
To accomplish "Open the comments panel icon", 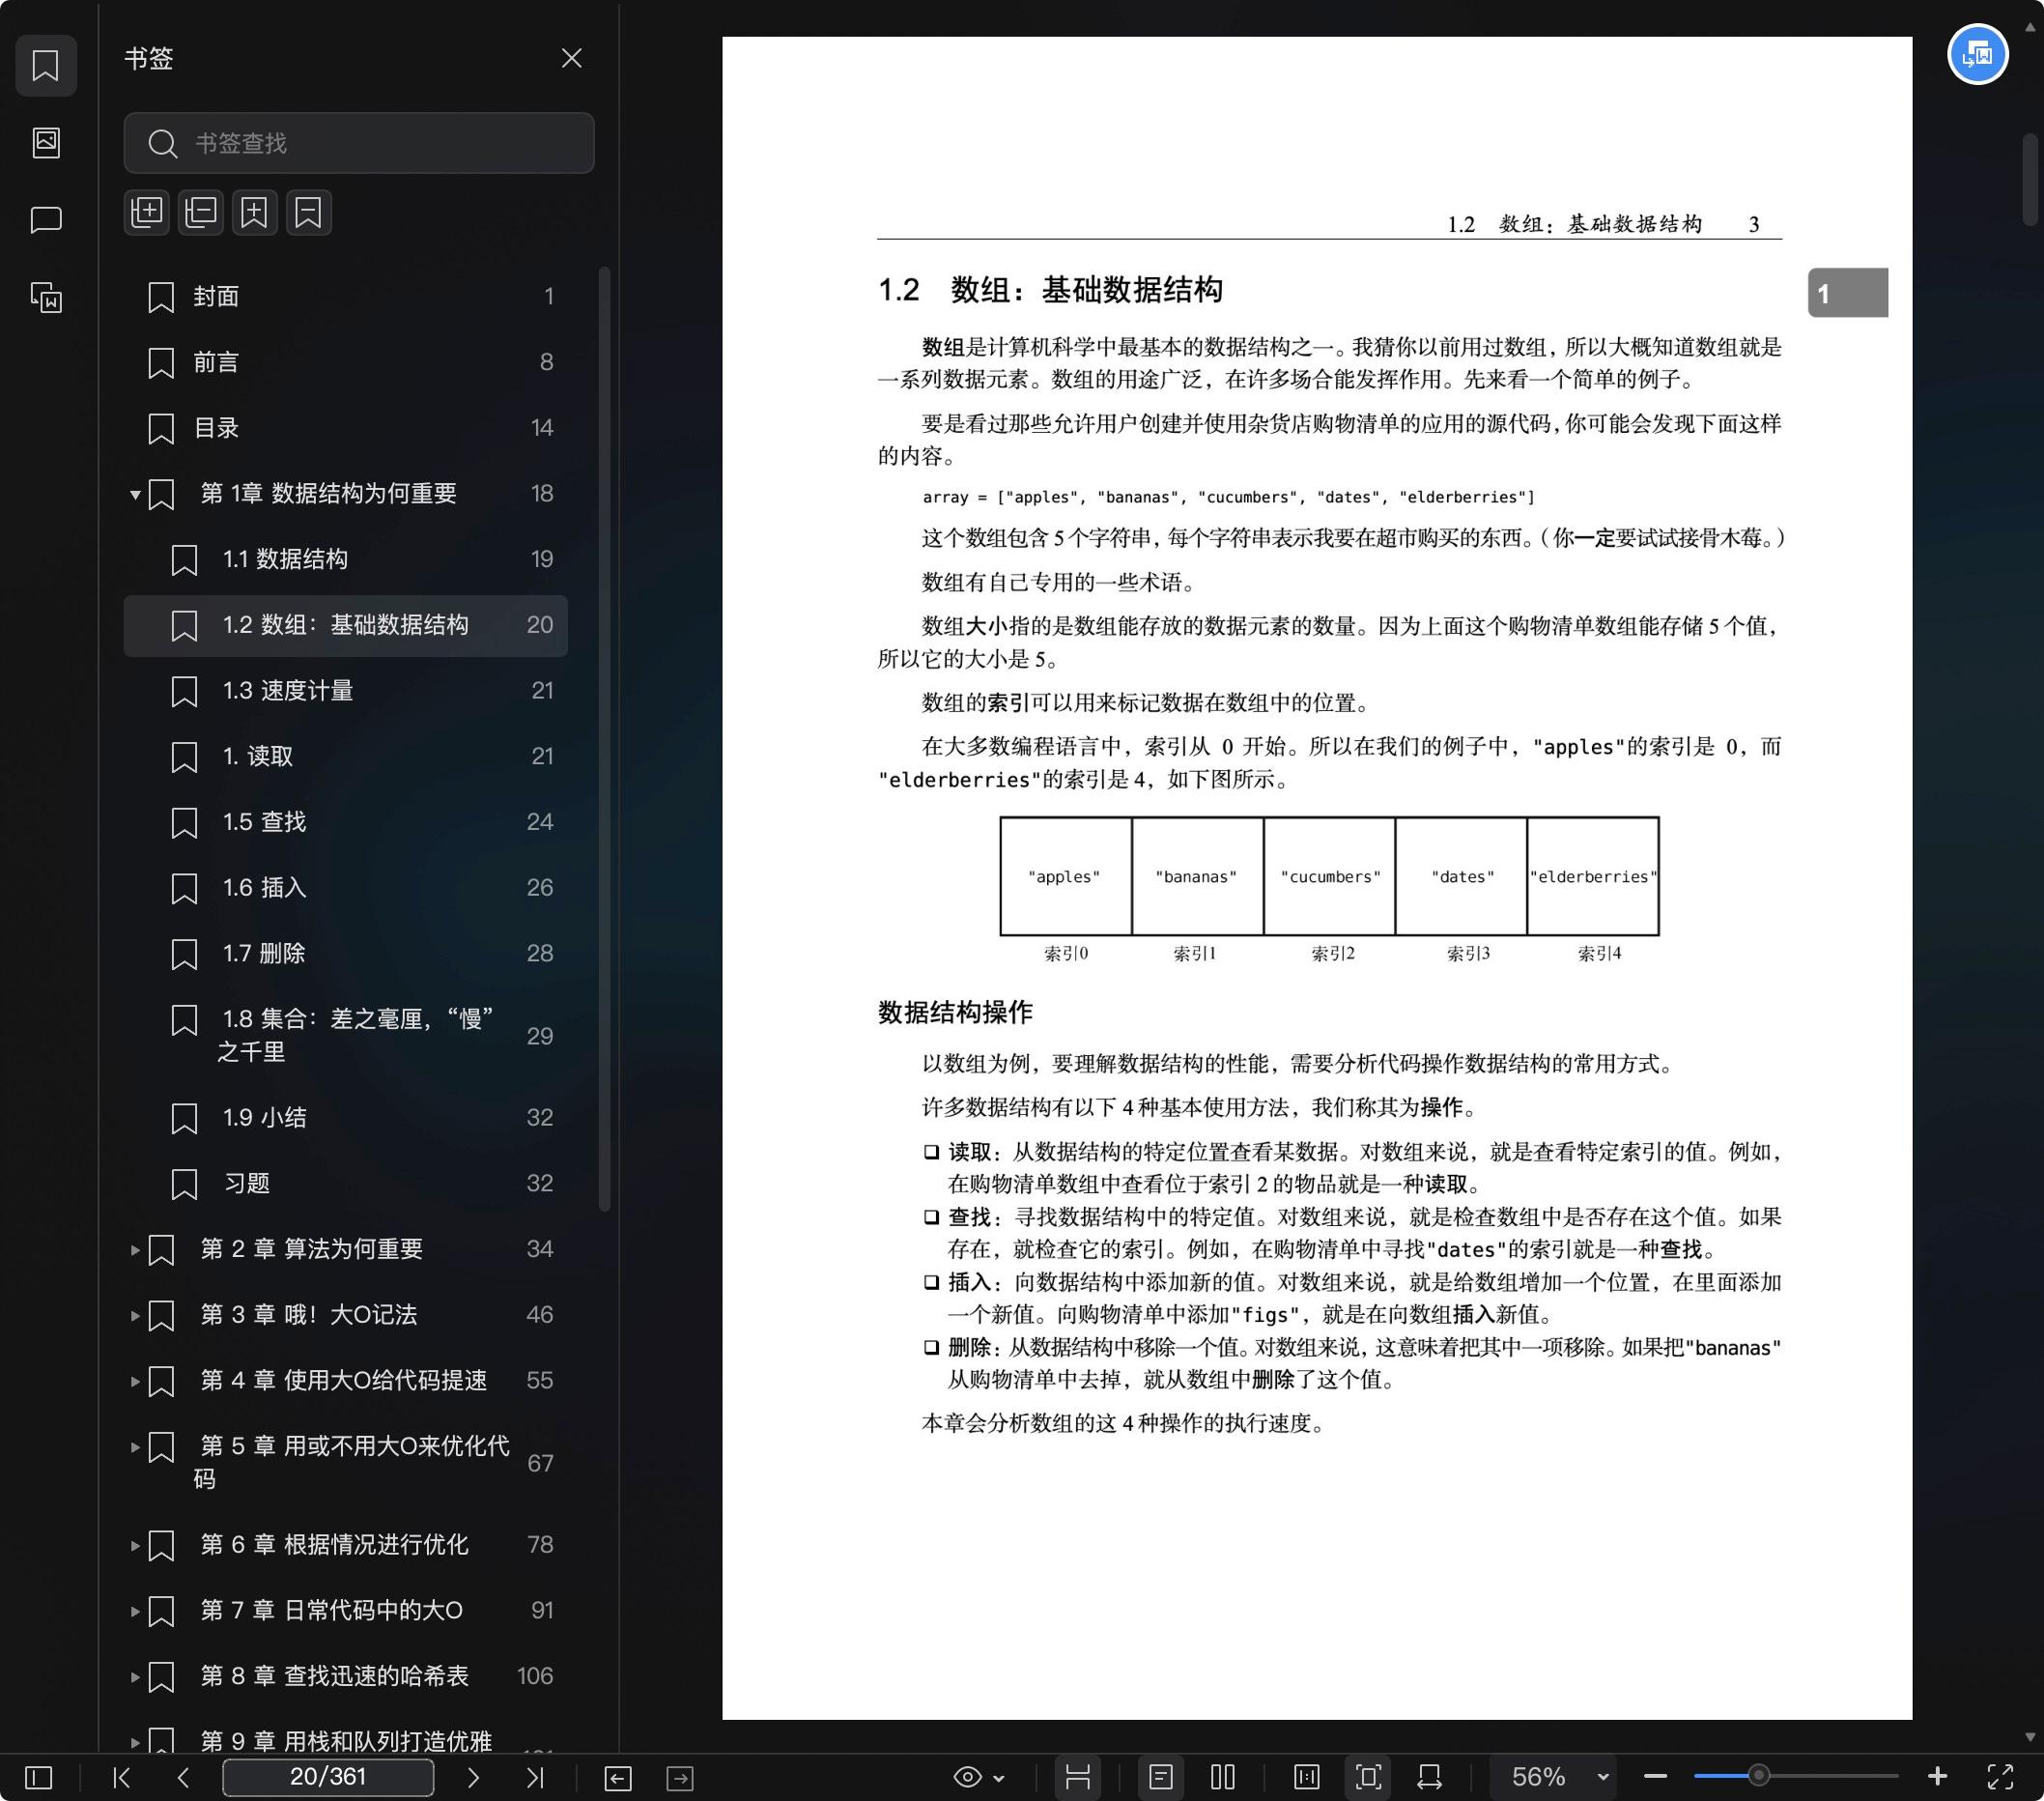I will [x=46, y=220].
